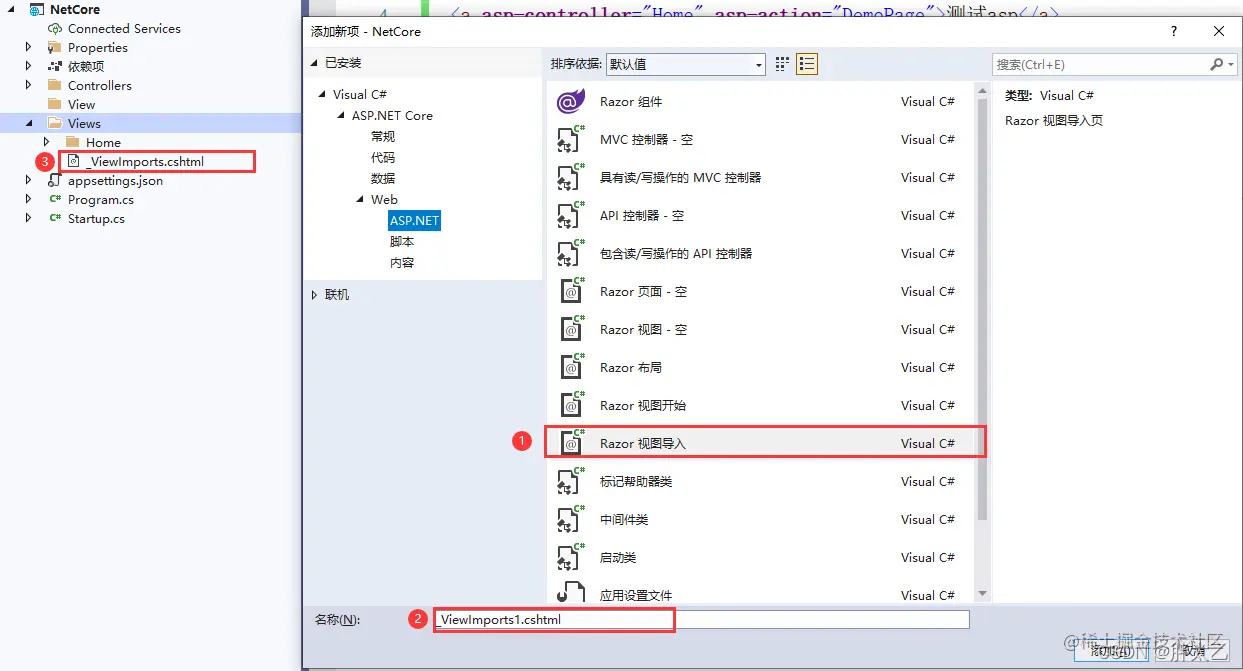
Task: Select the 脚本 category
Action: click(x=402, y=242)
